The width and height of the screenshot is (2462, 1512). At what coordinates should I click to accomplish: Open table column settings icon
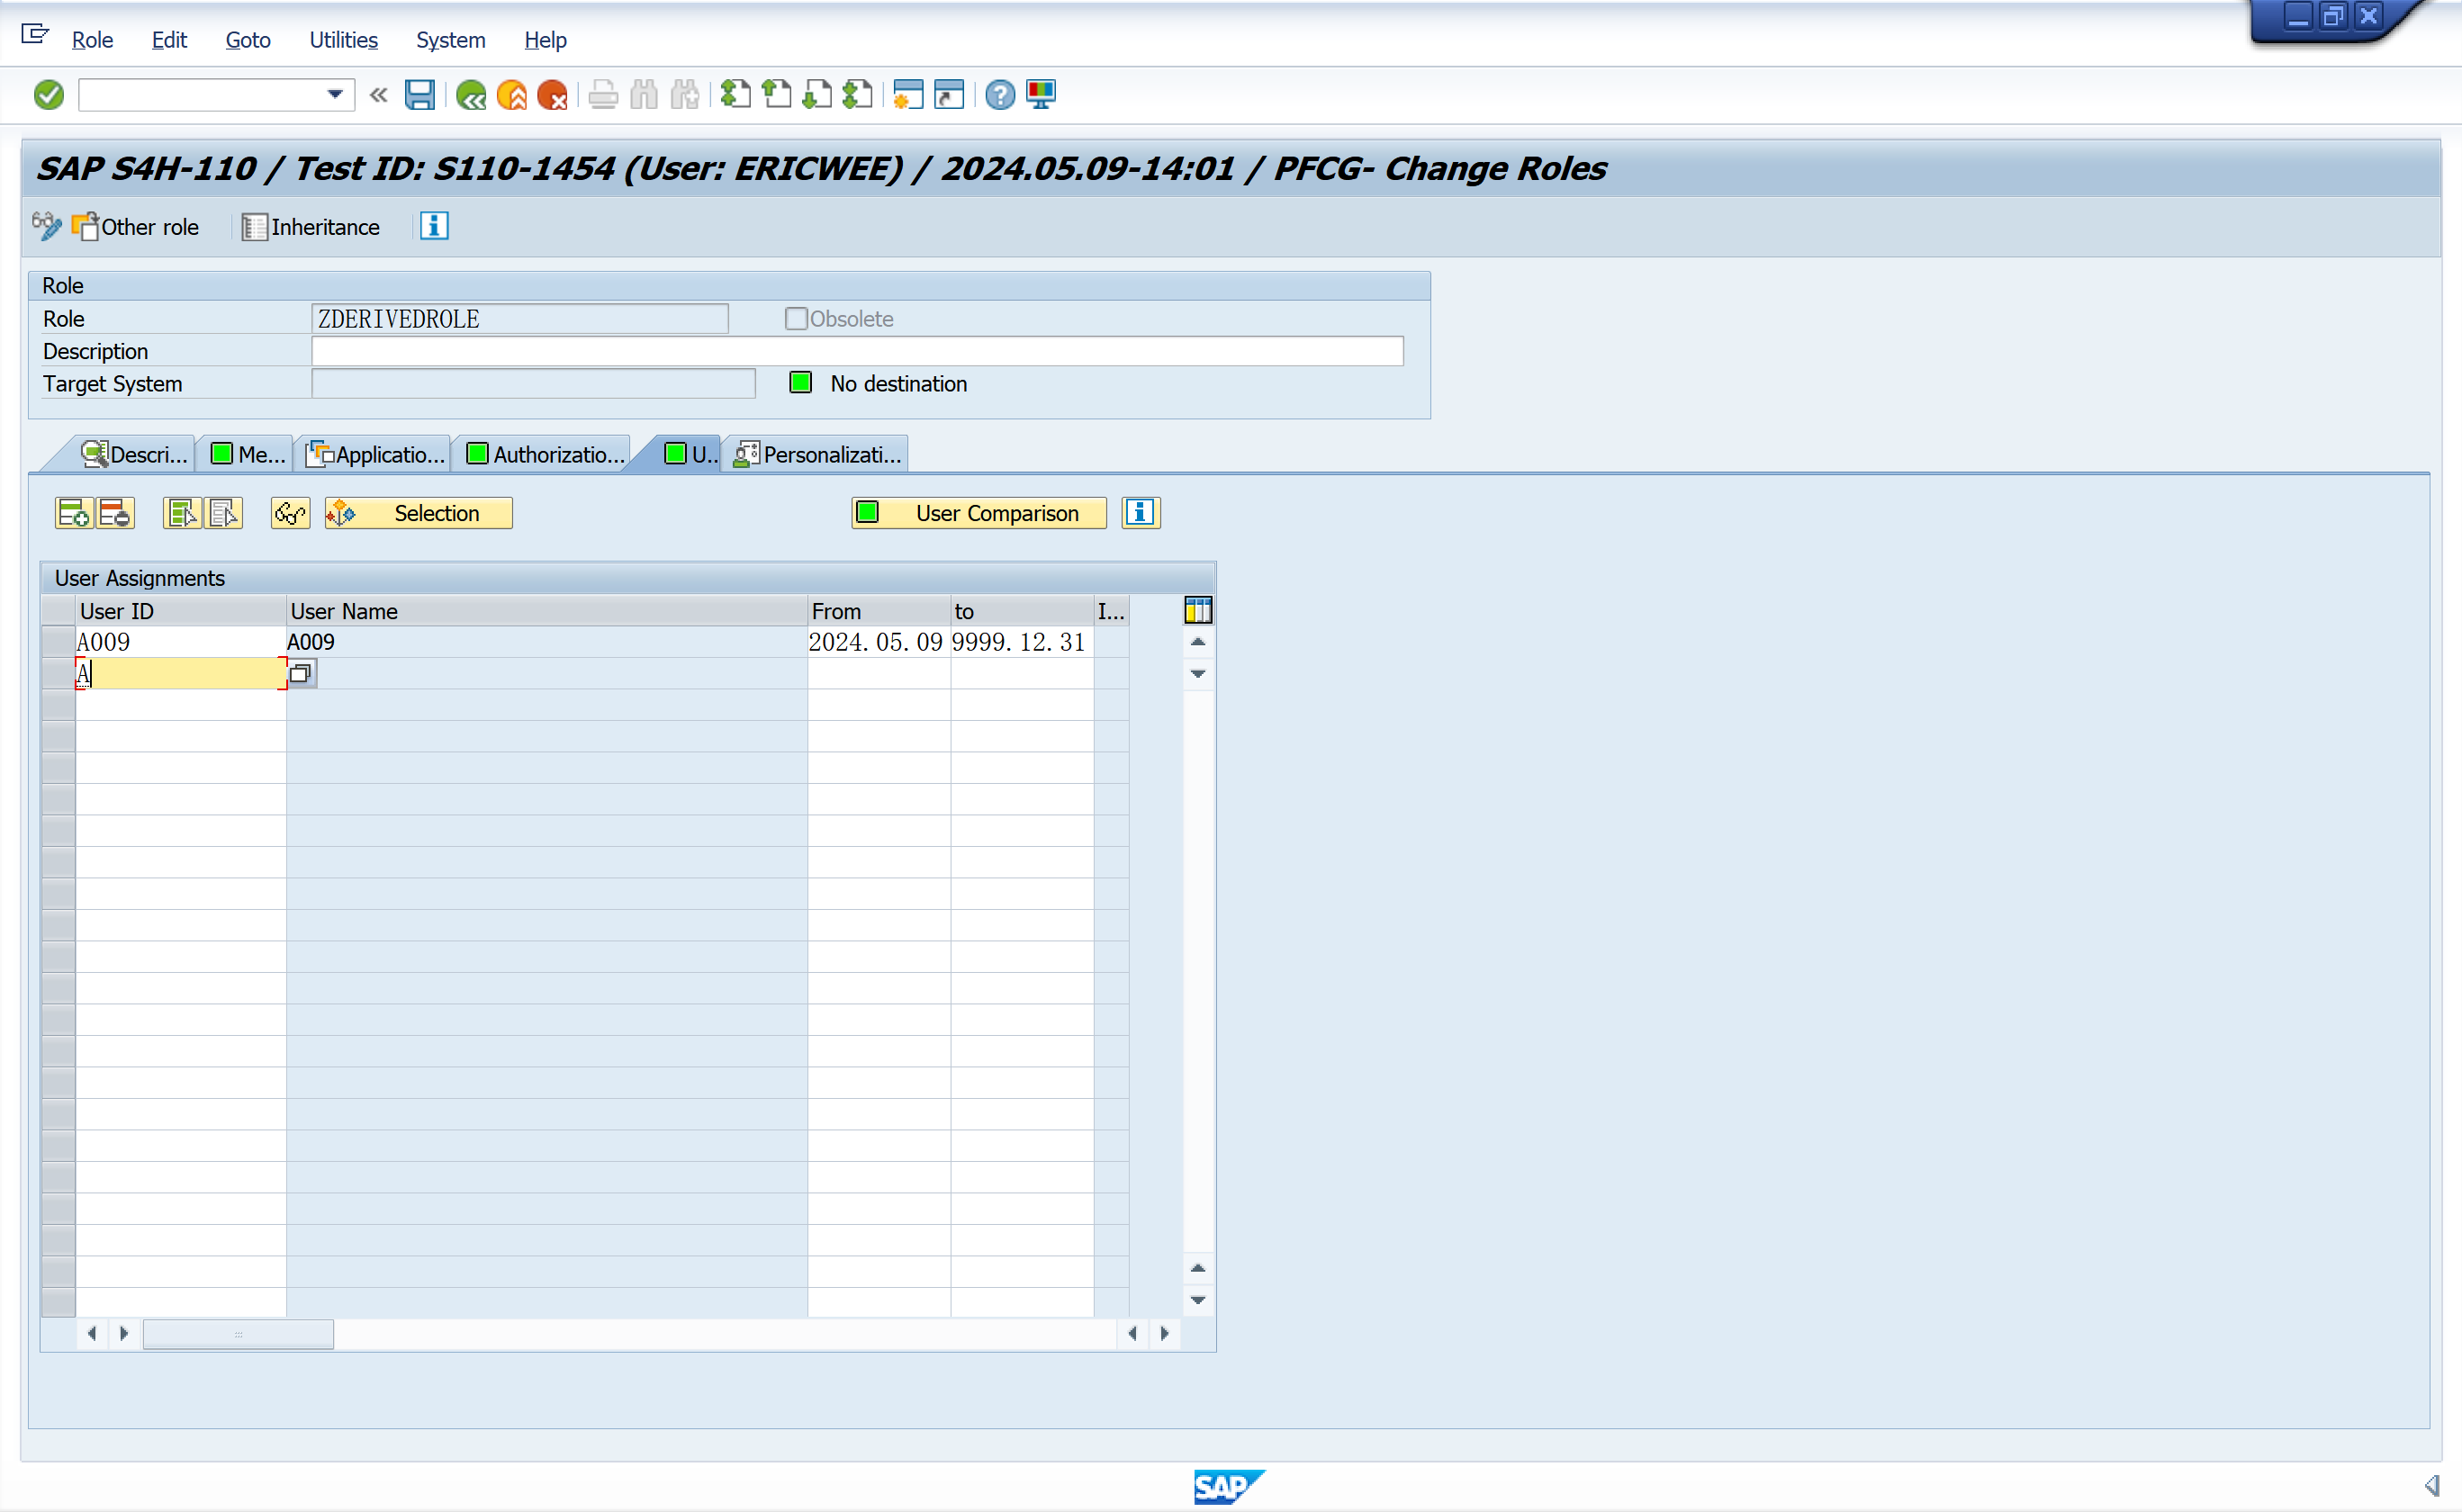click(x=1197, y=610)
